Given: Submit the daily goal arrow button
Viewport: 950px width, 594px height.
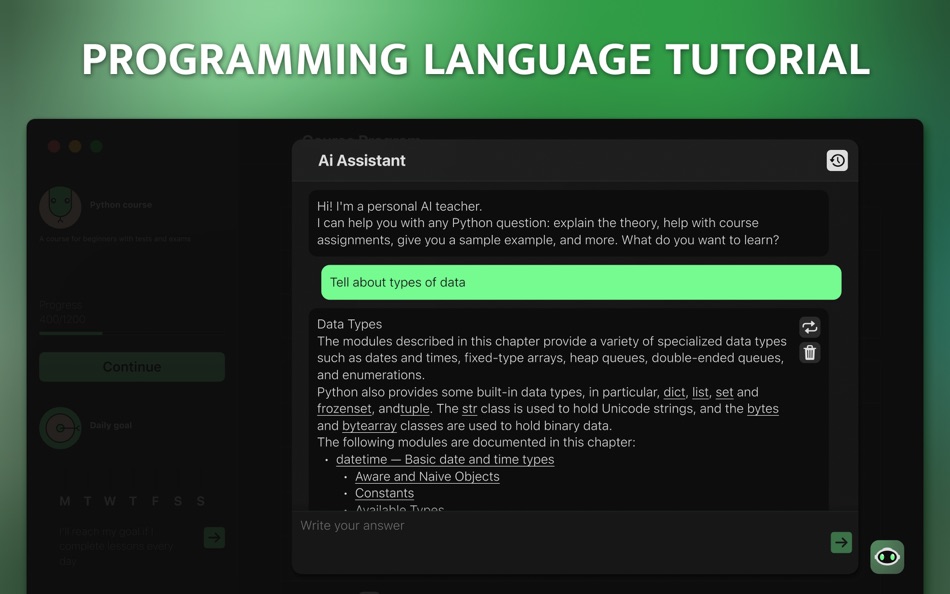Looking at the screenshot, I should (x=214, y=537).
